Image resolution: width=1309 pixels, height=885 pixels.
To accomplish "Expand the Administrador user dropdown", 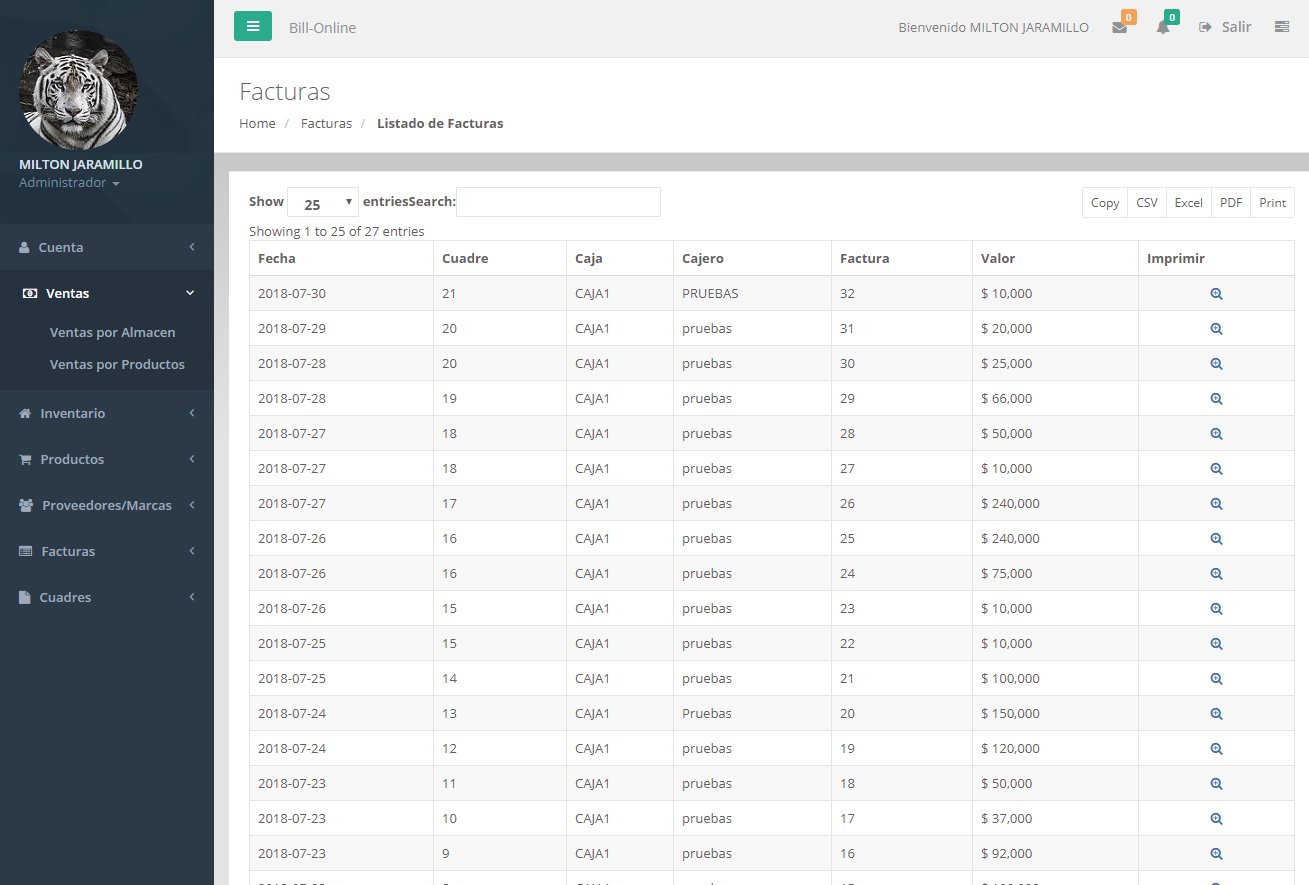I will tap(69, 184).
